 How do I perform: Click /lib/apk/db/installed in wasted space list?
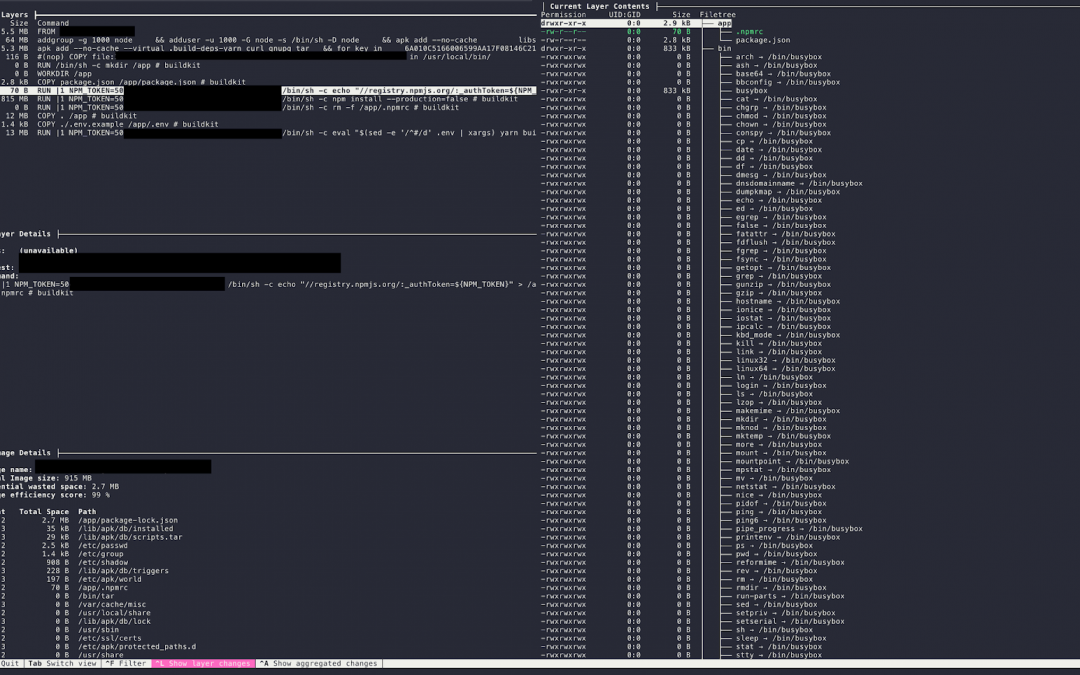pos(125,529)
